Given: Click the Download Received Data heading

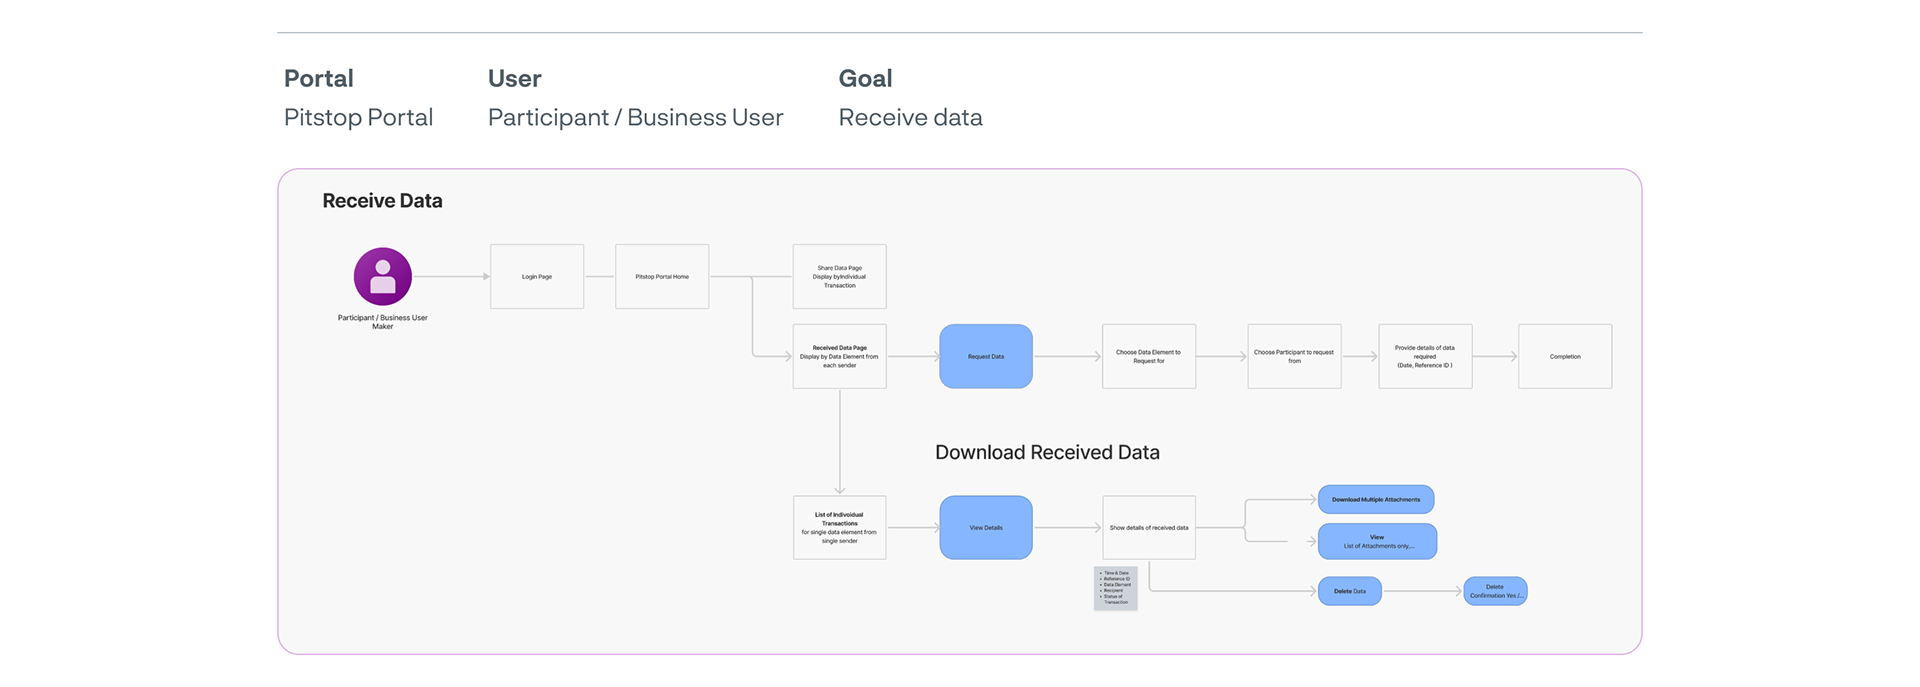Looking at the screenshot, I should (x=1047, y=452).
